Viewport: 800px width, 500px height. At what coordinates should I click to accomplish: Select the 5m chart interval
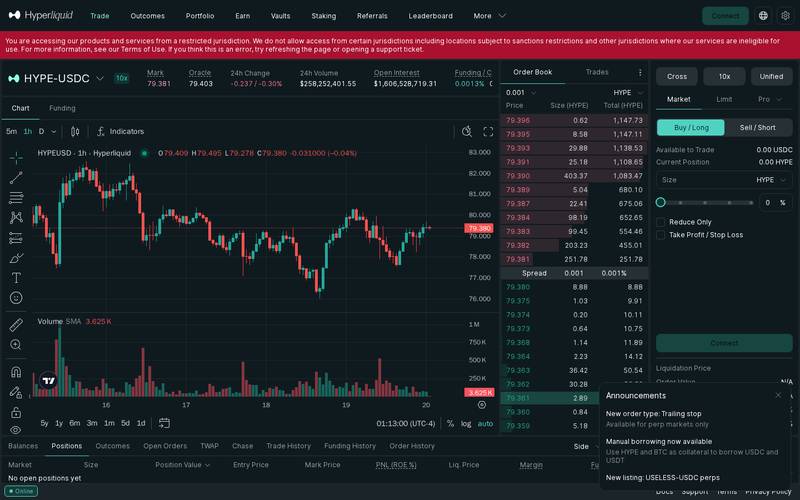pyautogui.click(x=11, y=132)
